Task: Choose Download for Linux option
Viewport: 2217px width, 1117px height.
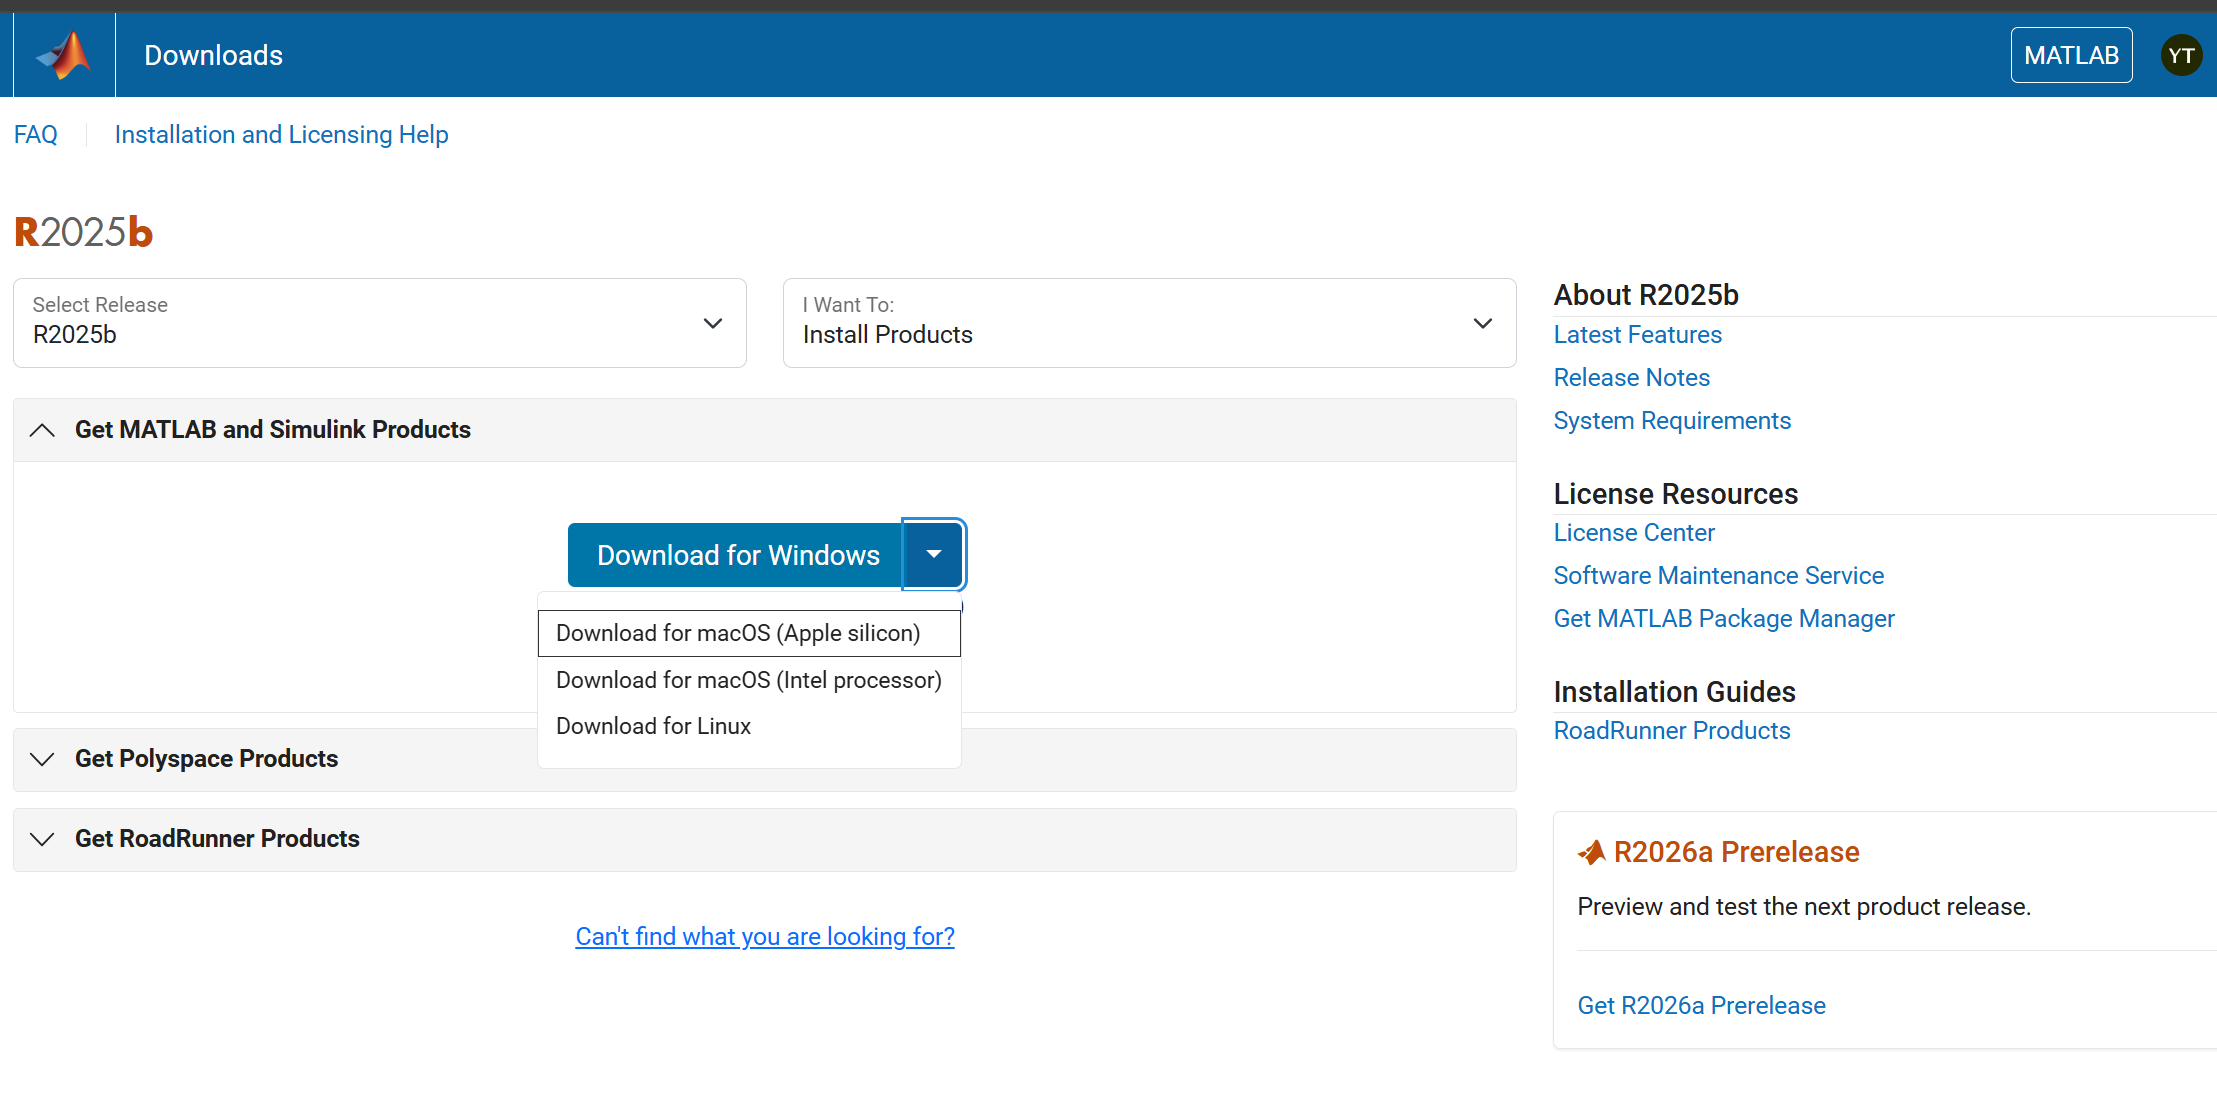Action: click(x=653, y=726)
